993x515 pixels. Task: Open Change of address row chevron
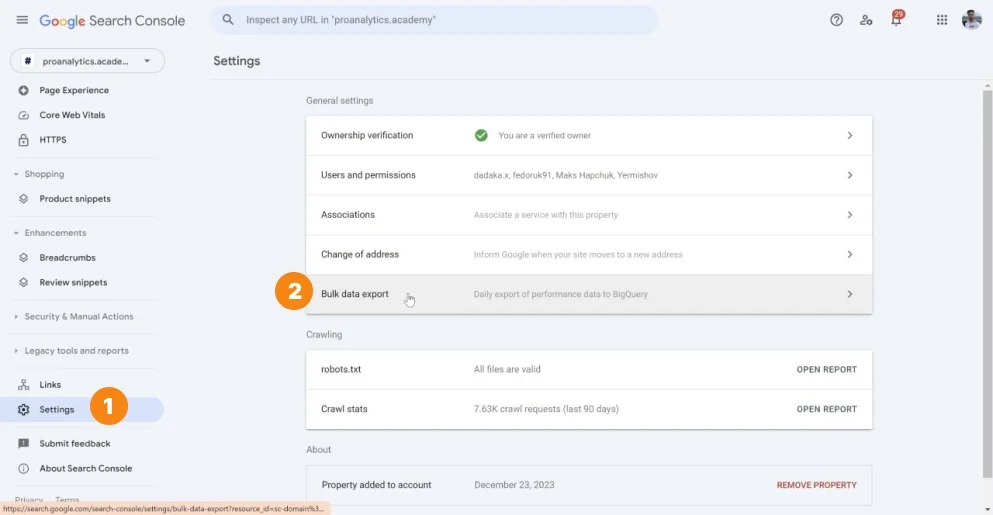(850, 254)
